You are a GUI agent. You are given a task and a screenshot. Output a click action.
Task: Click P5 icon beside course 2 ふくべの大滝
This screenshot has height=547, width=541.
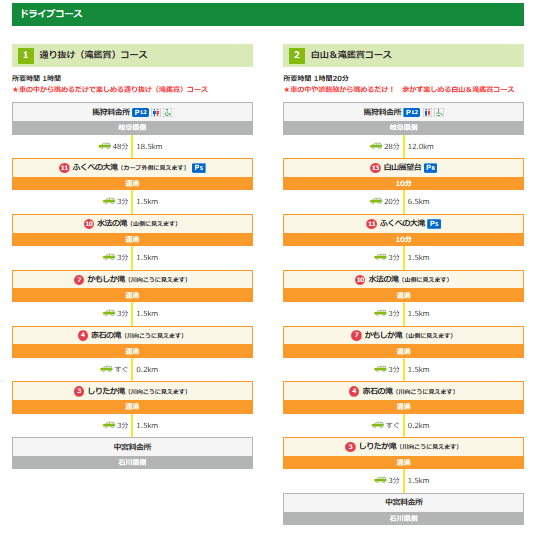(434, 224)
